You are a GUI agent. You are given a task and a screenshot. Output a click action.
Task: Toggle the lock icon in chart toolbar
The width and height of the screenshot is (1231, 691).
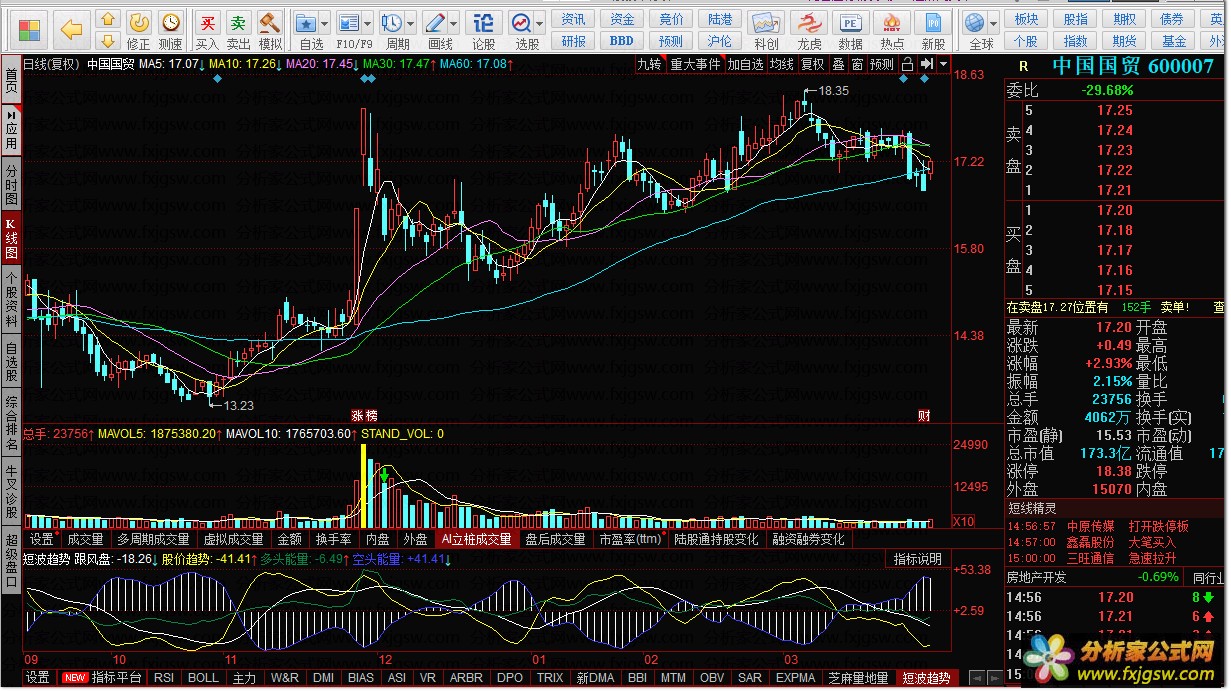907,64
